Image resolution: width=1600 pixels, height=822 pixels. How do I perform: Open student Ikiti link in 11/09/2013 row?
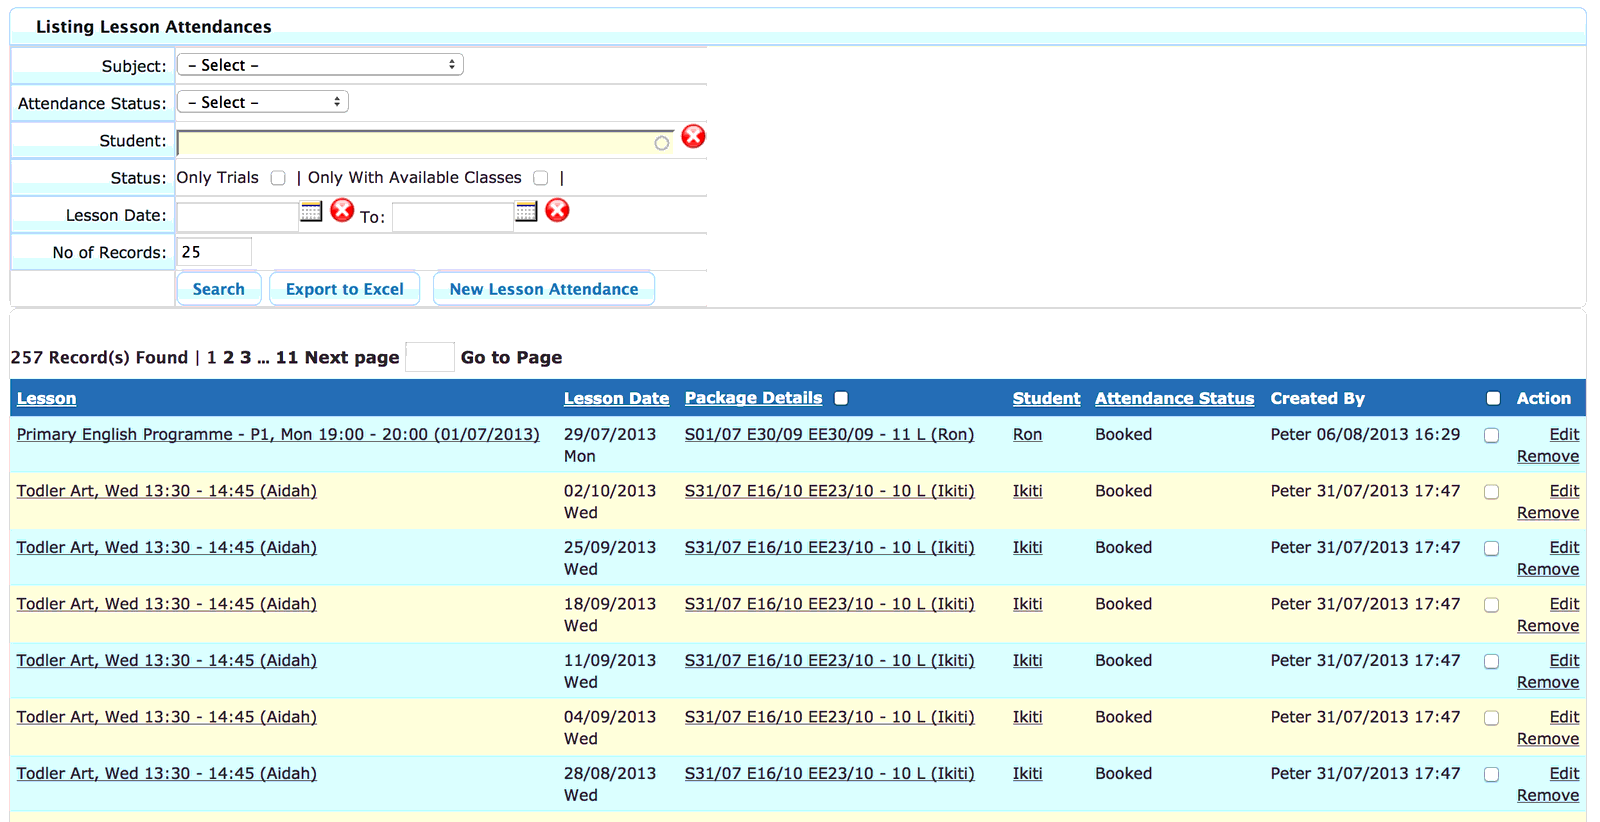[x=1027, y=660]
